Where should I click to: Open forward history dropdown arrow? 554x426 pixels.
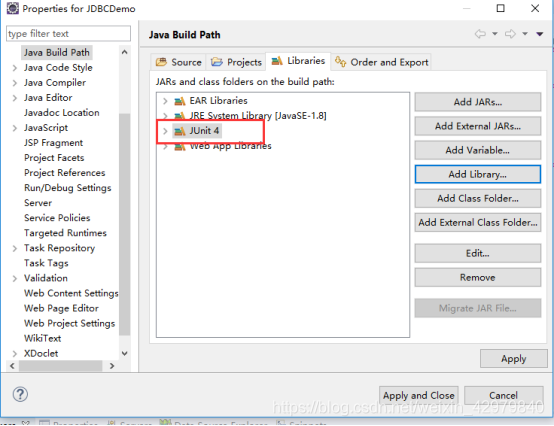525,34
